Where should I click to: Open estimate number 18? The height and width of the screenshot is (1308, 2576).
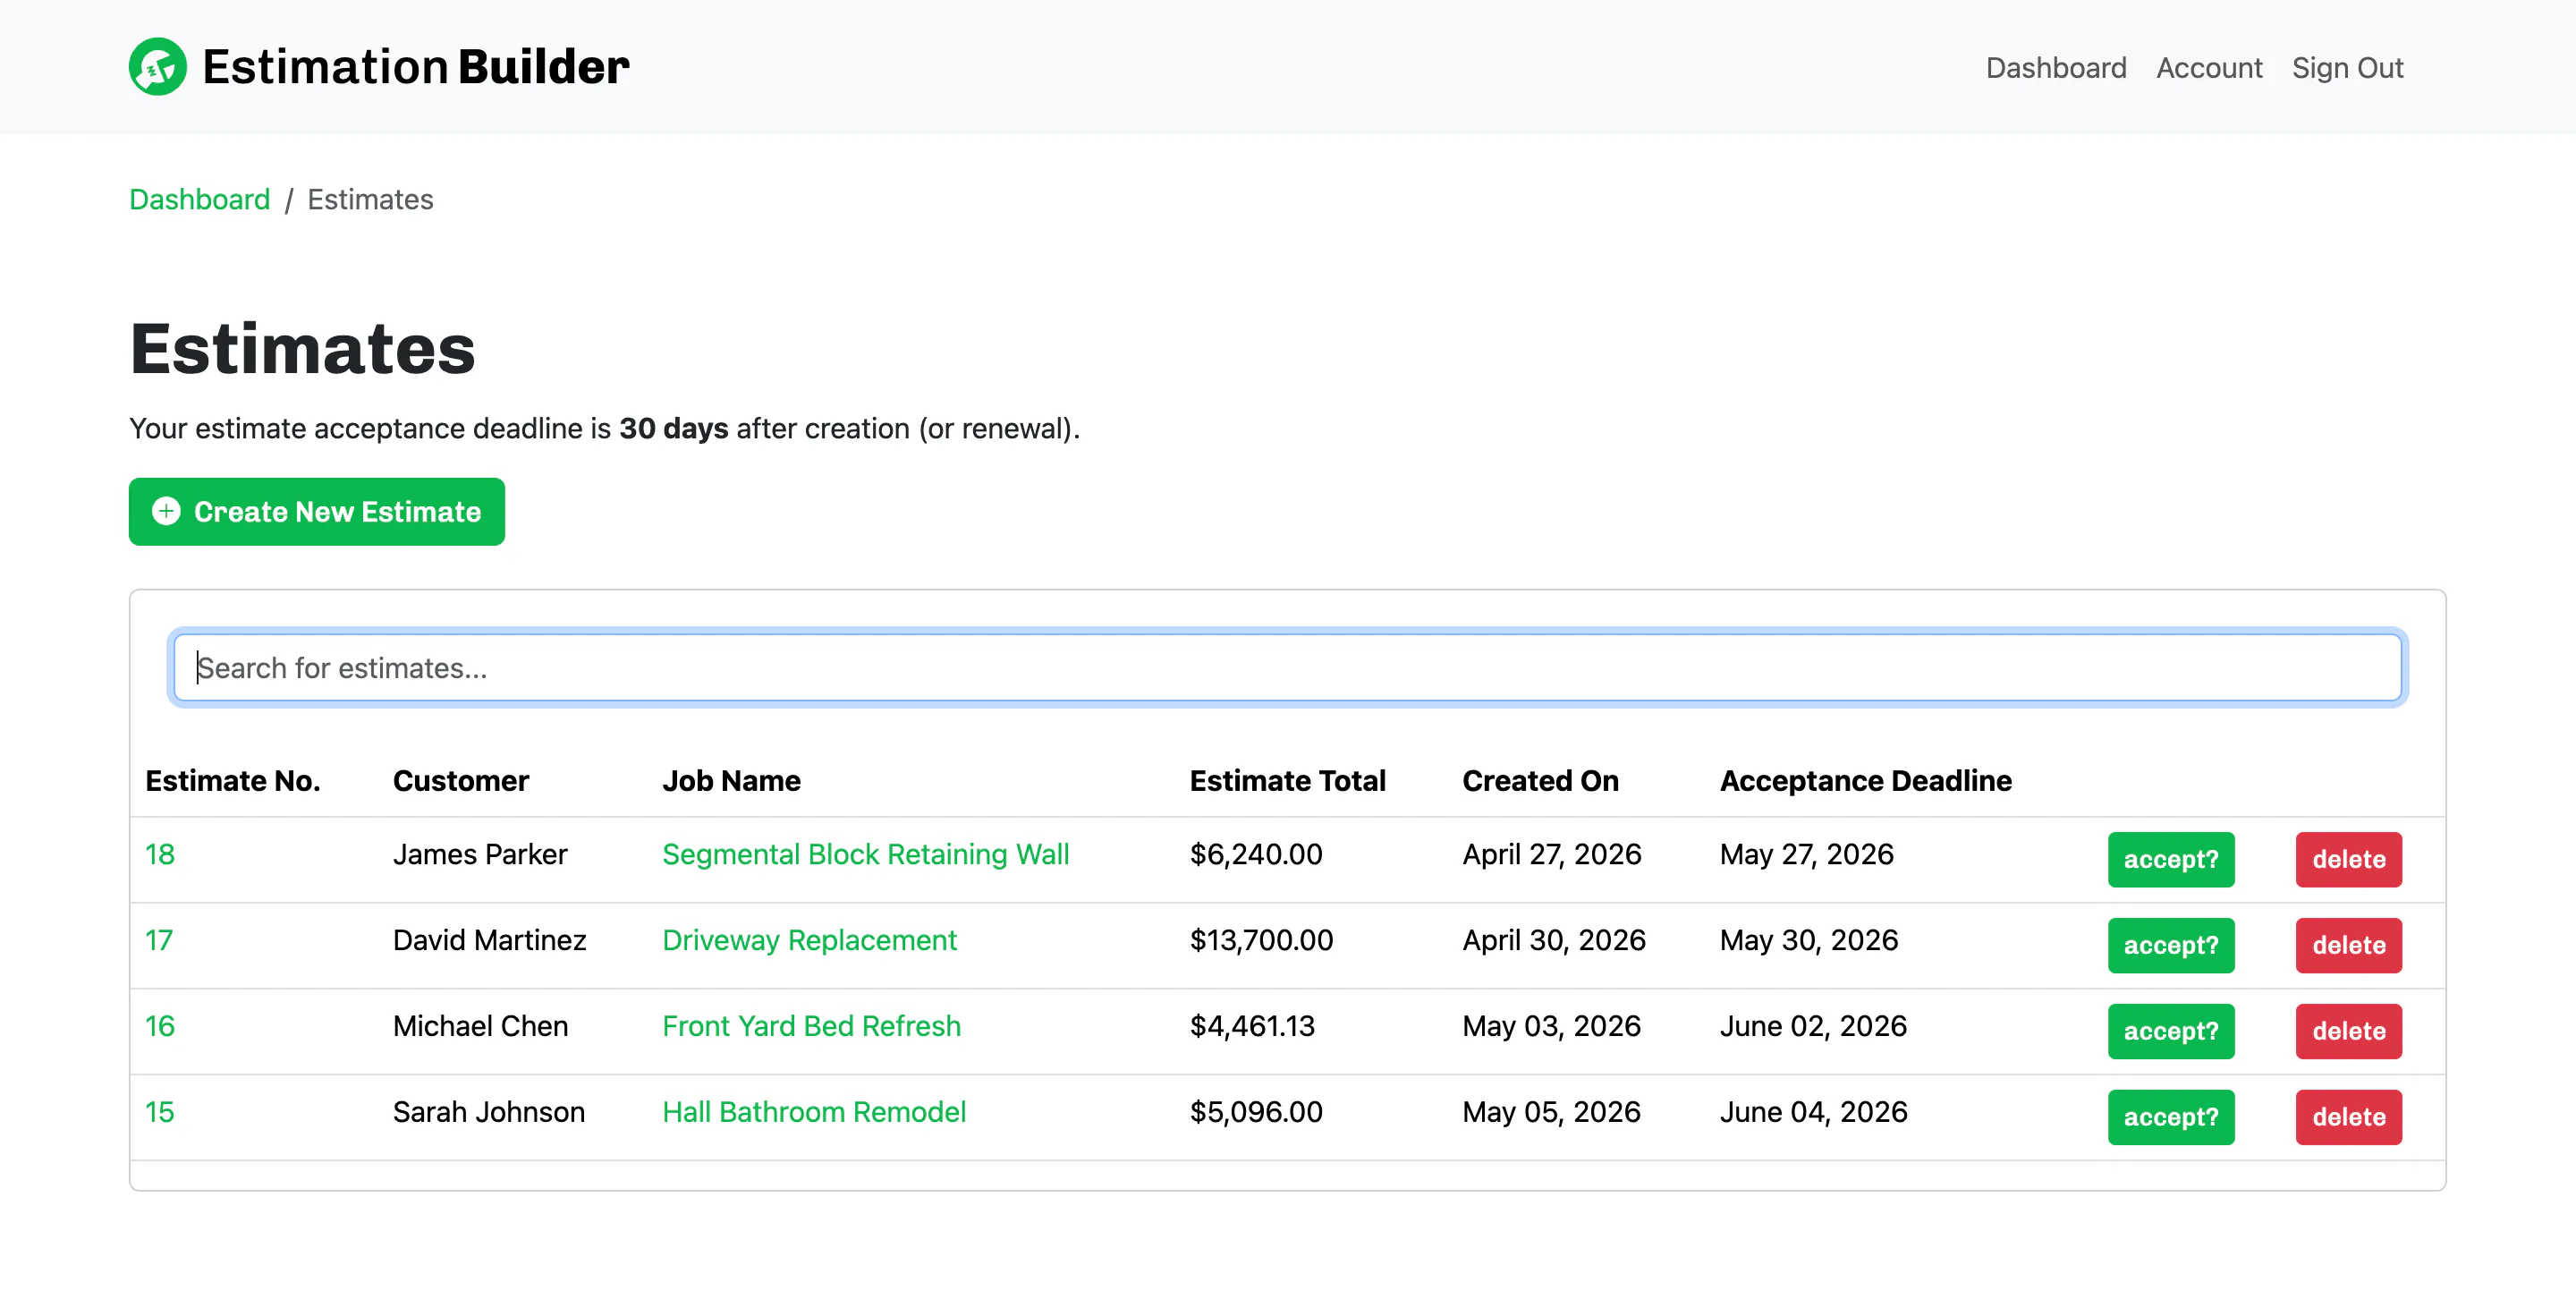point(160,854)
